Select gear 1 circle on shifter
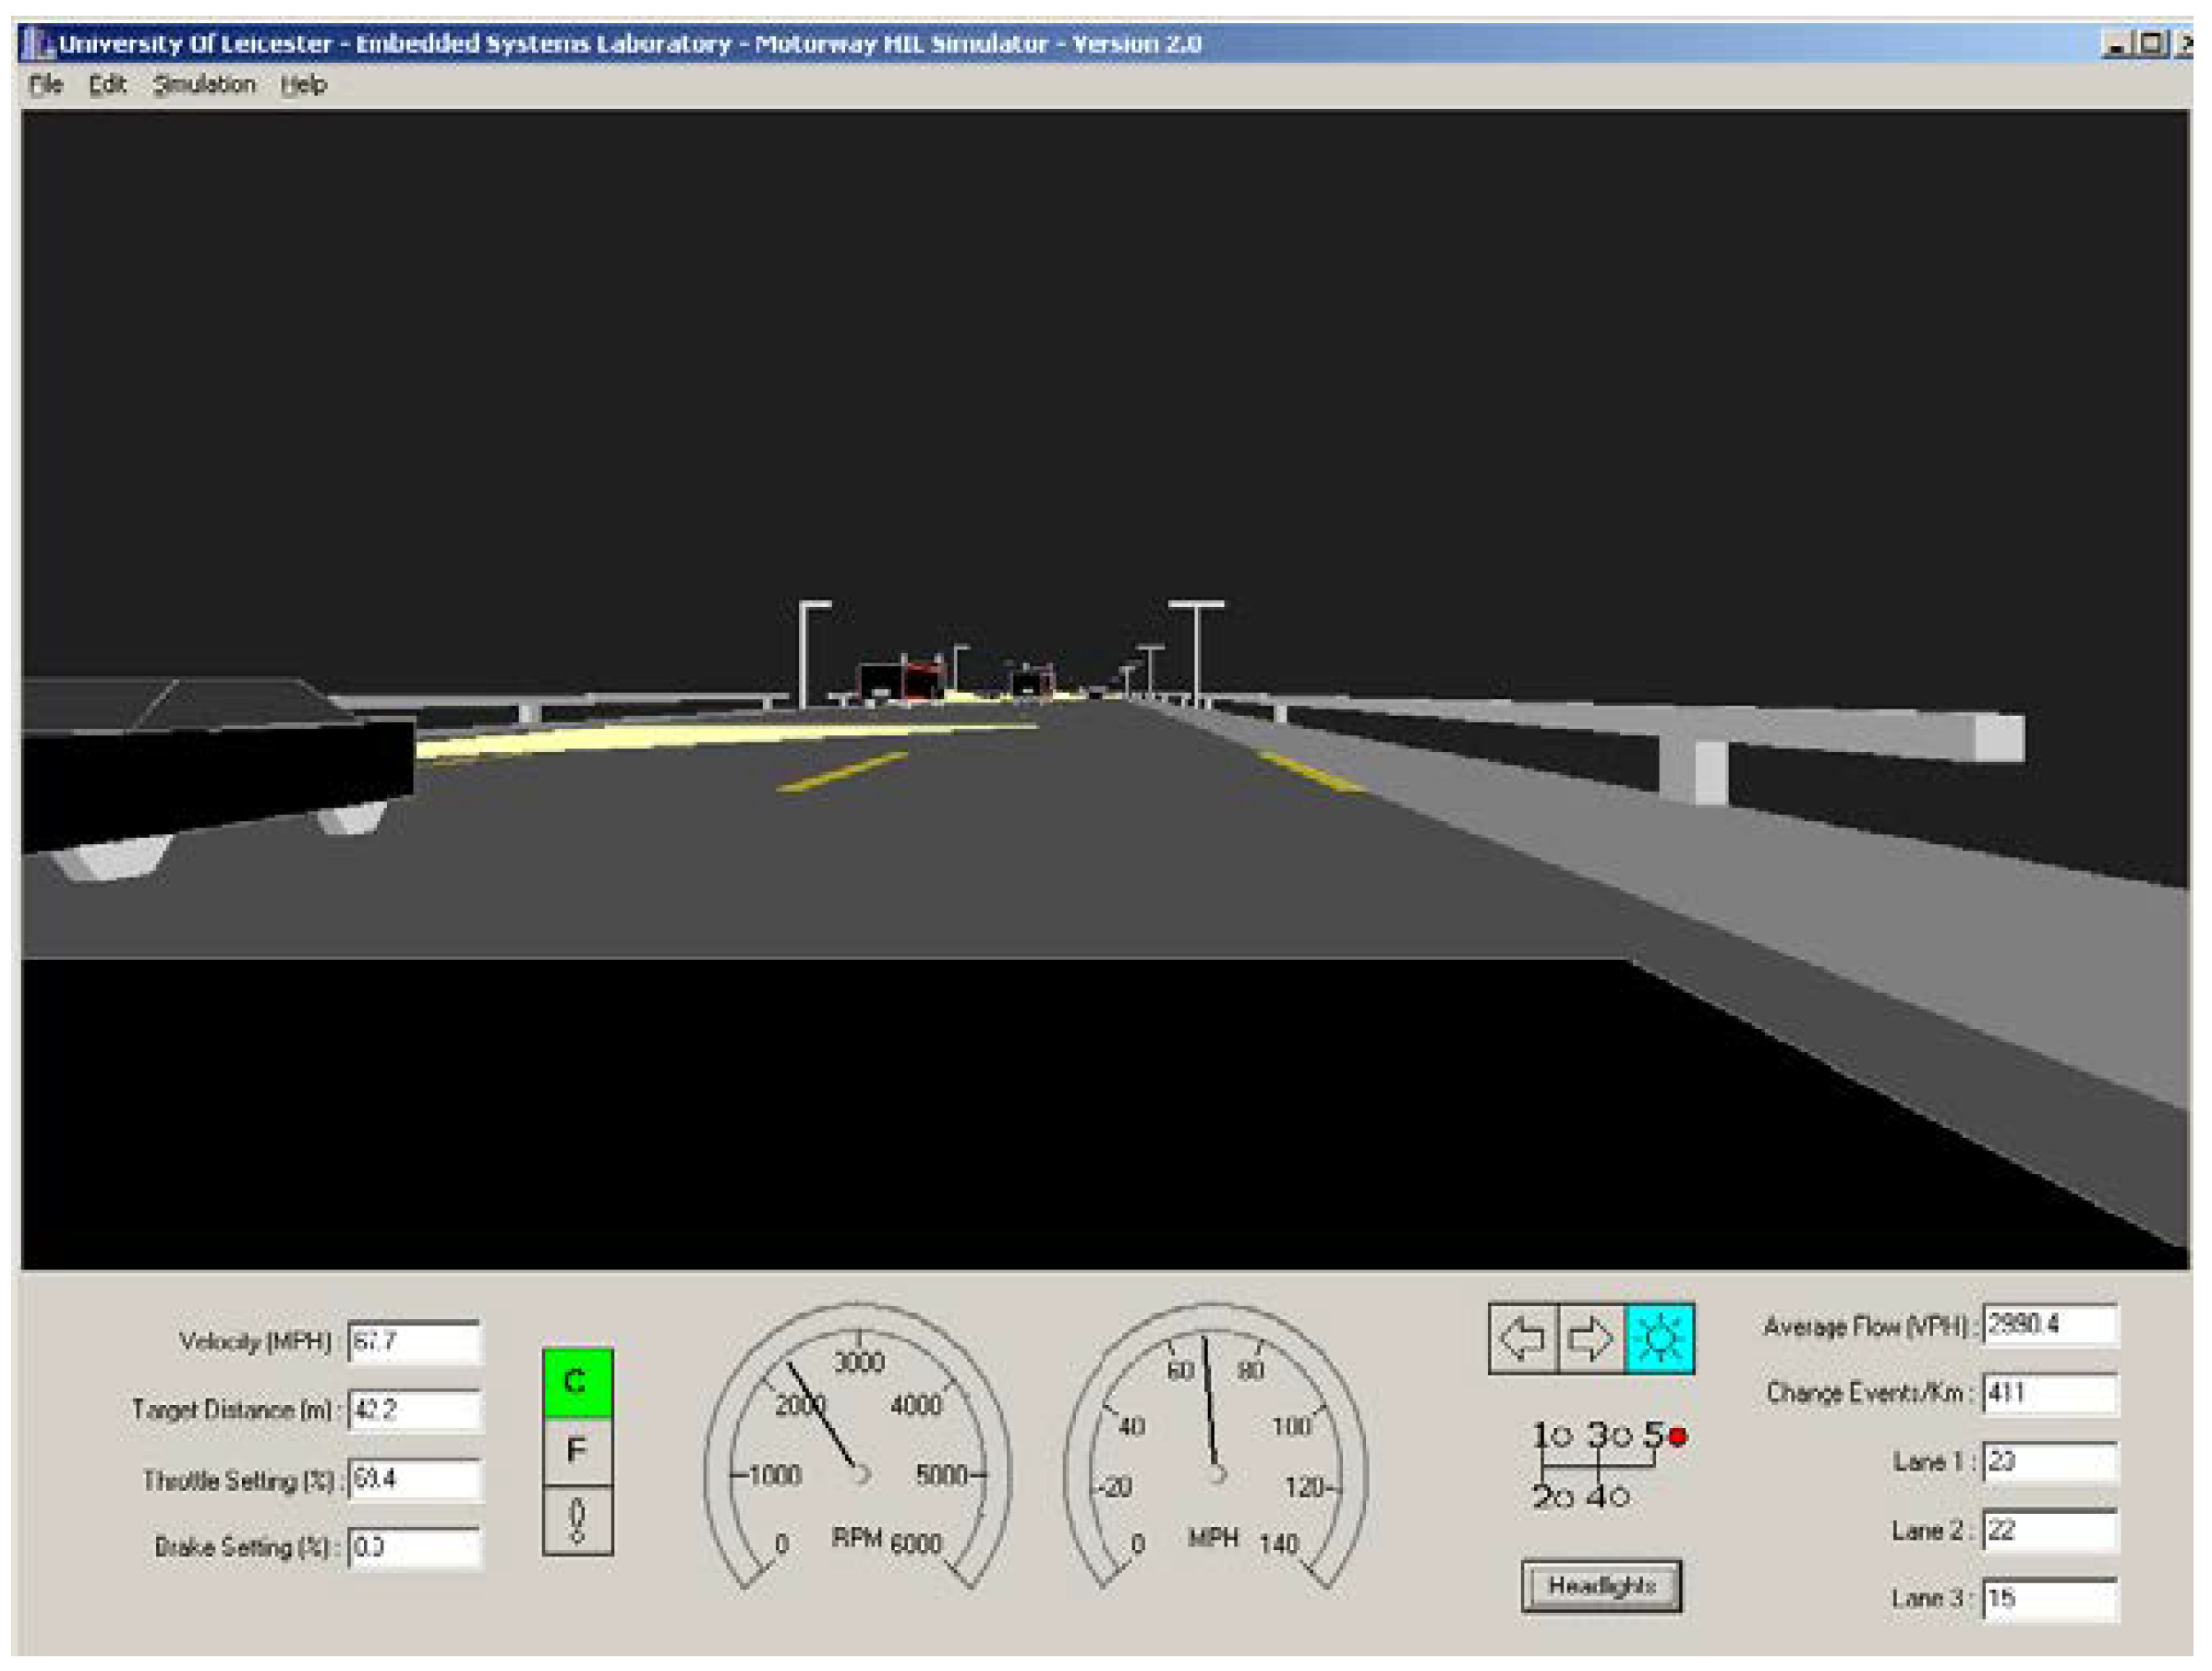The width and height of the screenshot is (2212, 1671). [1564, 1437]
